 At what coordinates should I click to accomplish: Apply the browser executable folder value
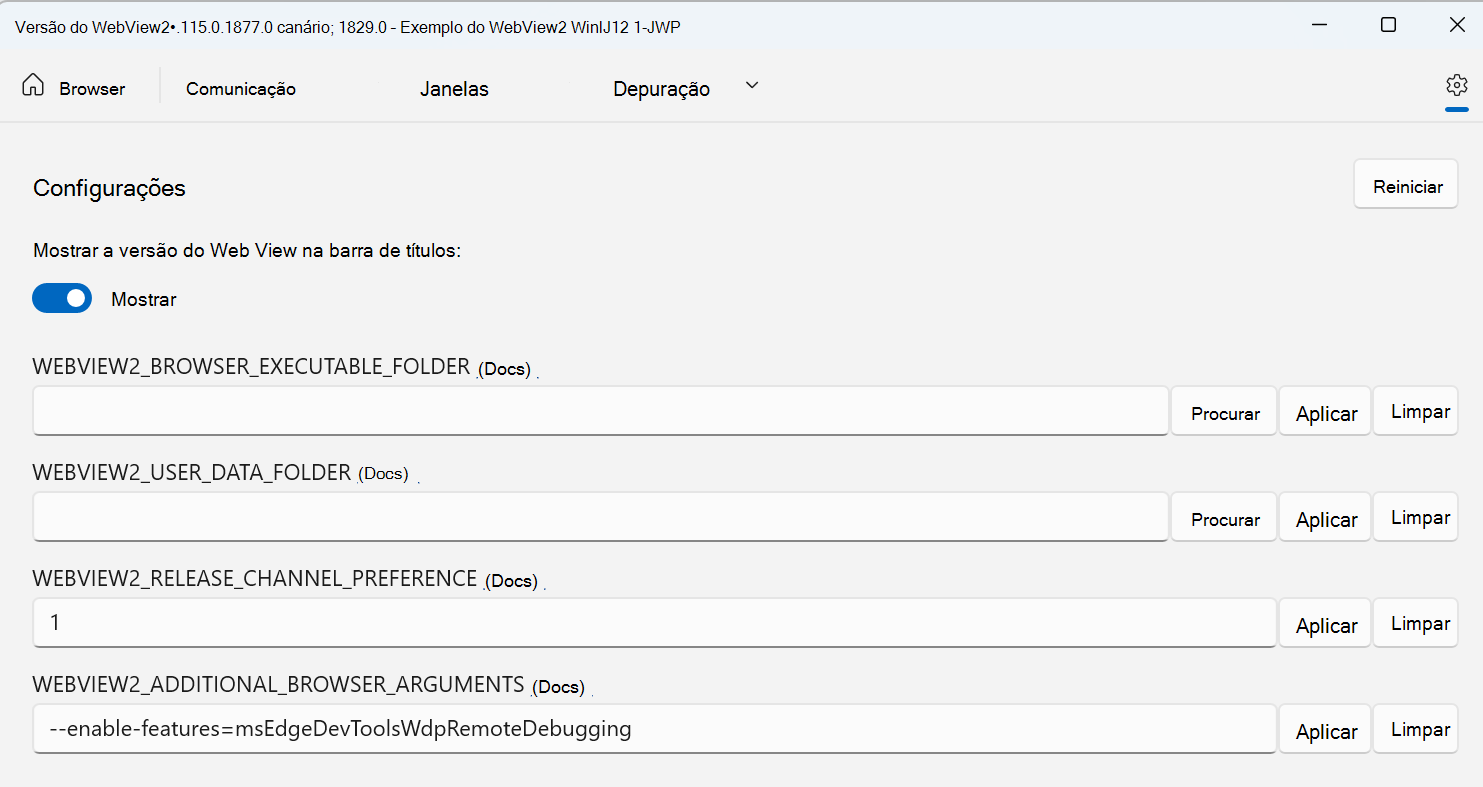coord(1326,413)
